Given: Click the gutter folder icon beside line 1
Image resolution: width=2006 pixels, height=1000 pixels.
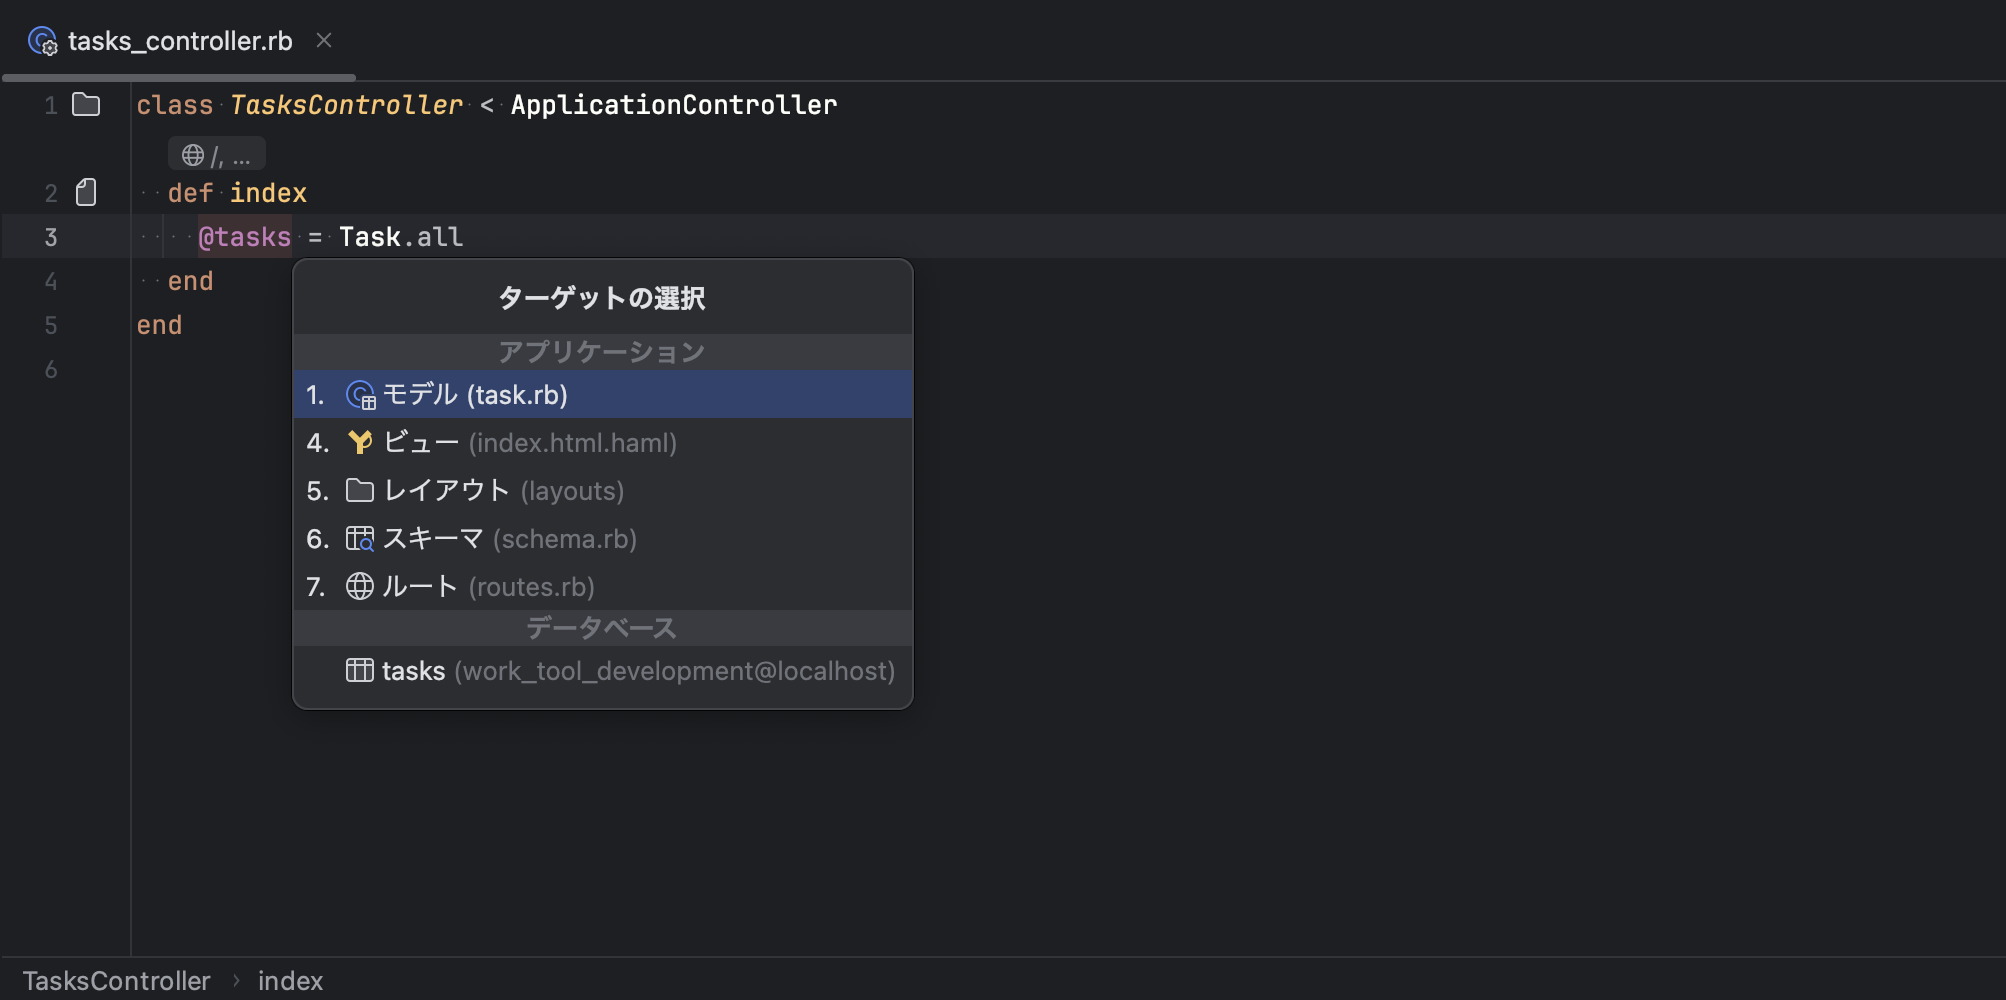Looking at the screenshot, I should point(86,104).
